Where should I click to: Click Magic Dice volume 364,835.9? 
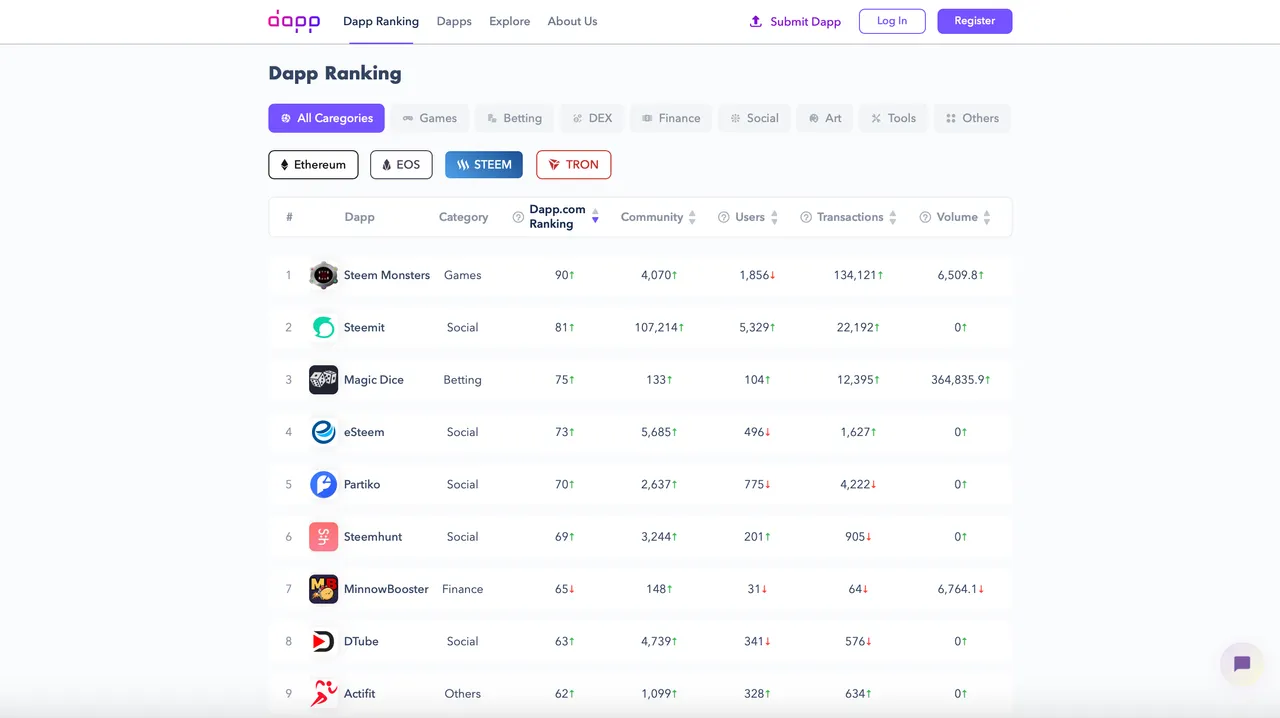coord(958,380)
